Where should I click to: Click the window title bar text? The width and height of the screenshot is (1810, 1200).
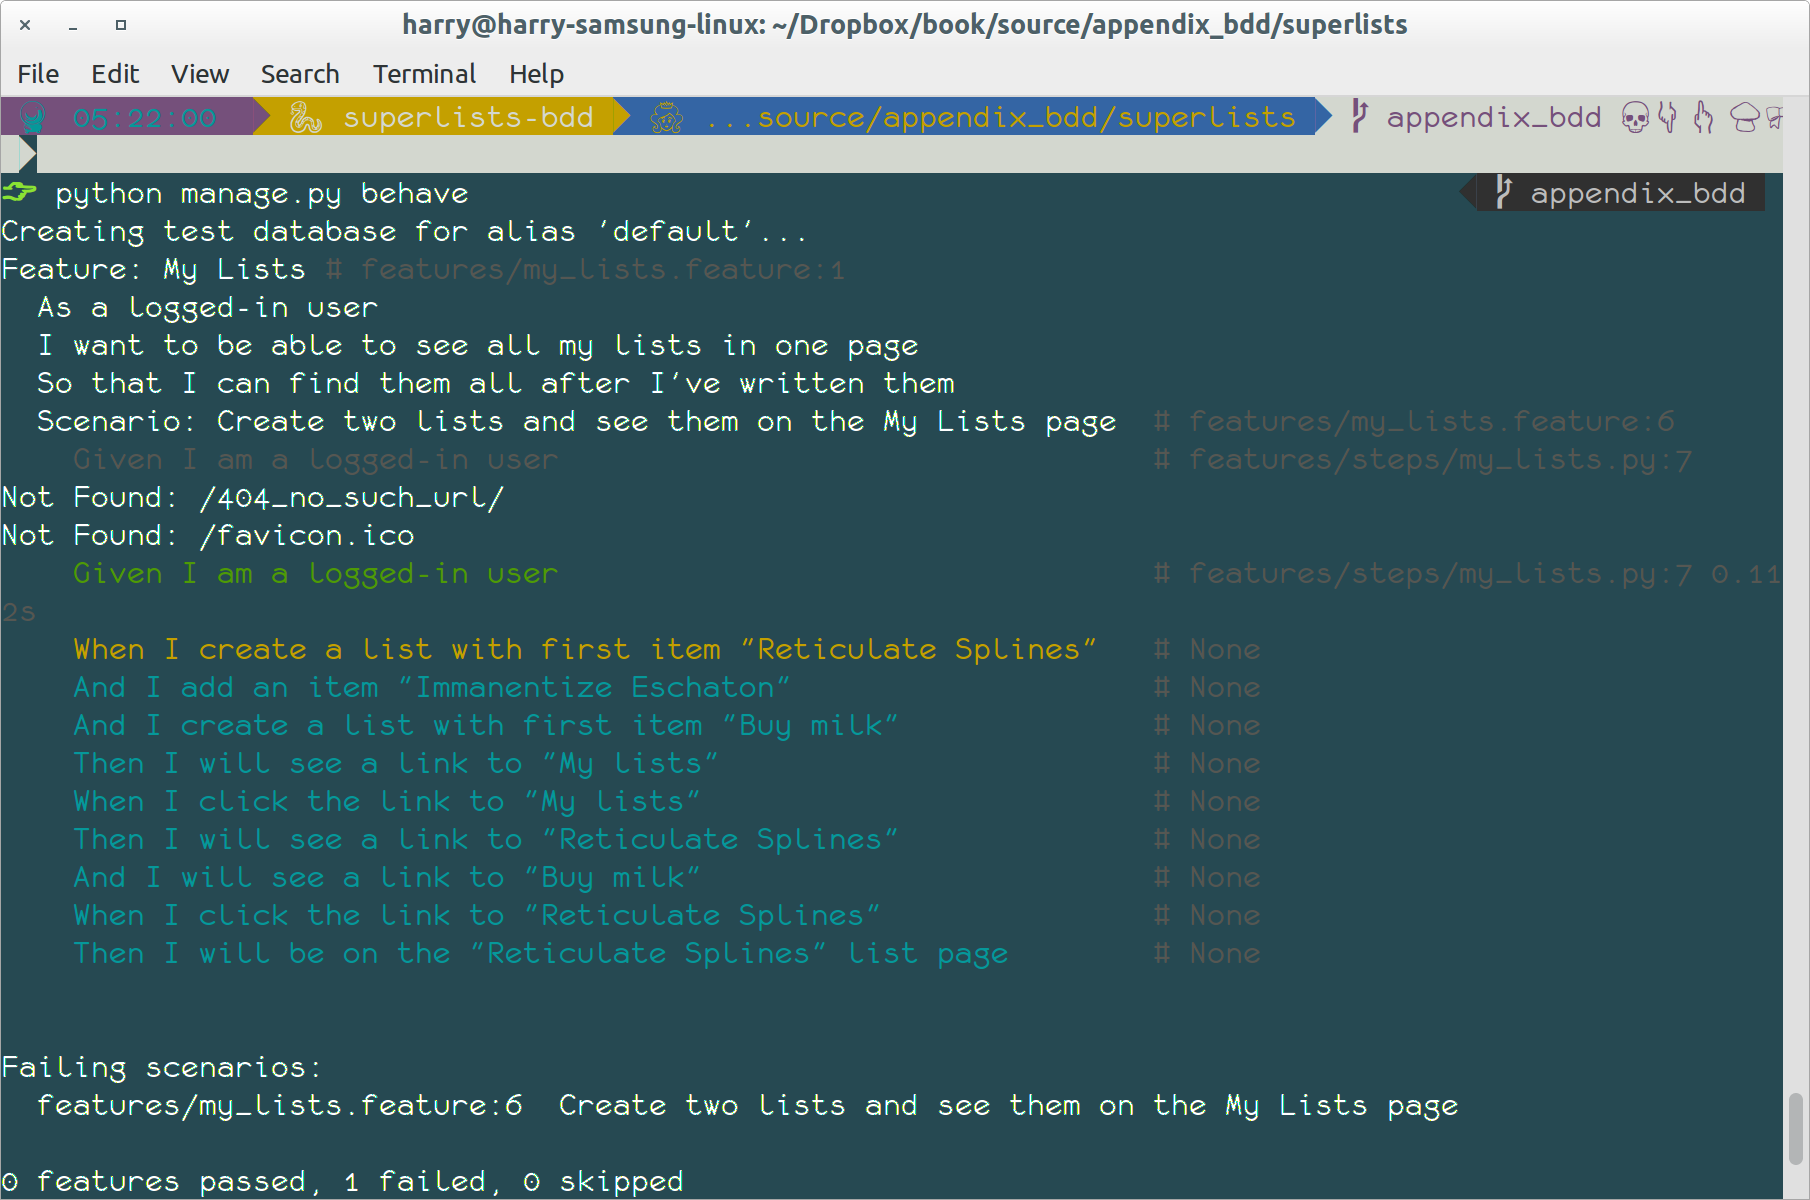click(x=904, y=25)
